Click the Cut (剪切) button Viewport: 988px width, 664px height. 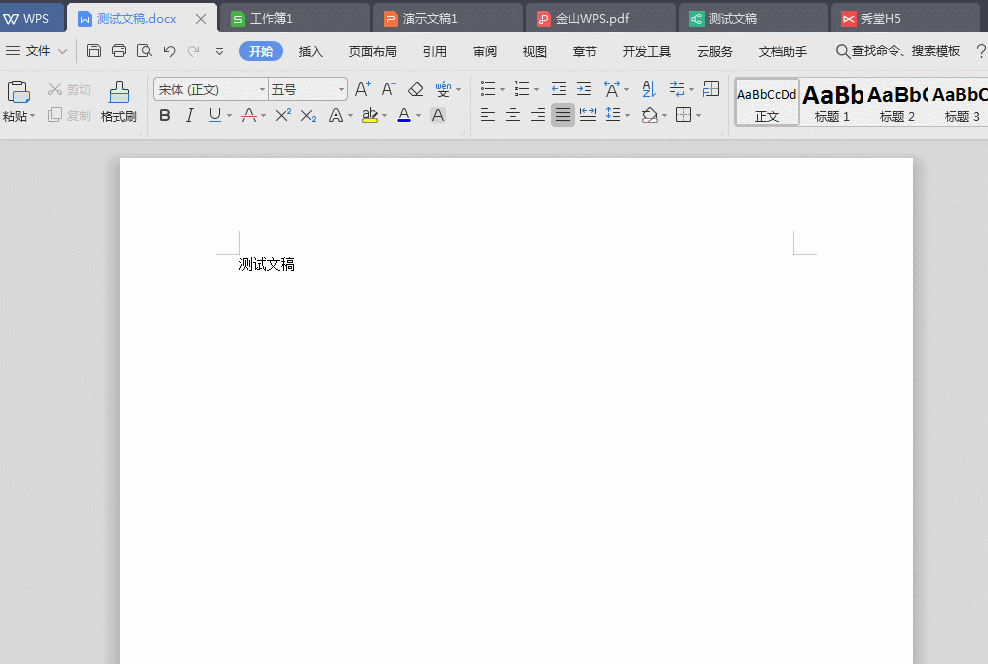tap(69, 89)
